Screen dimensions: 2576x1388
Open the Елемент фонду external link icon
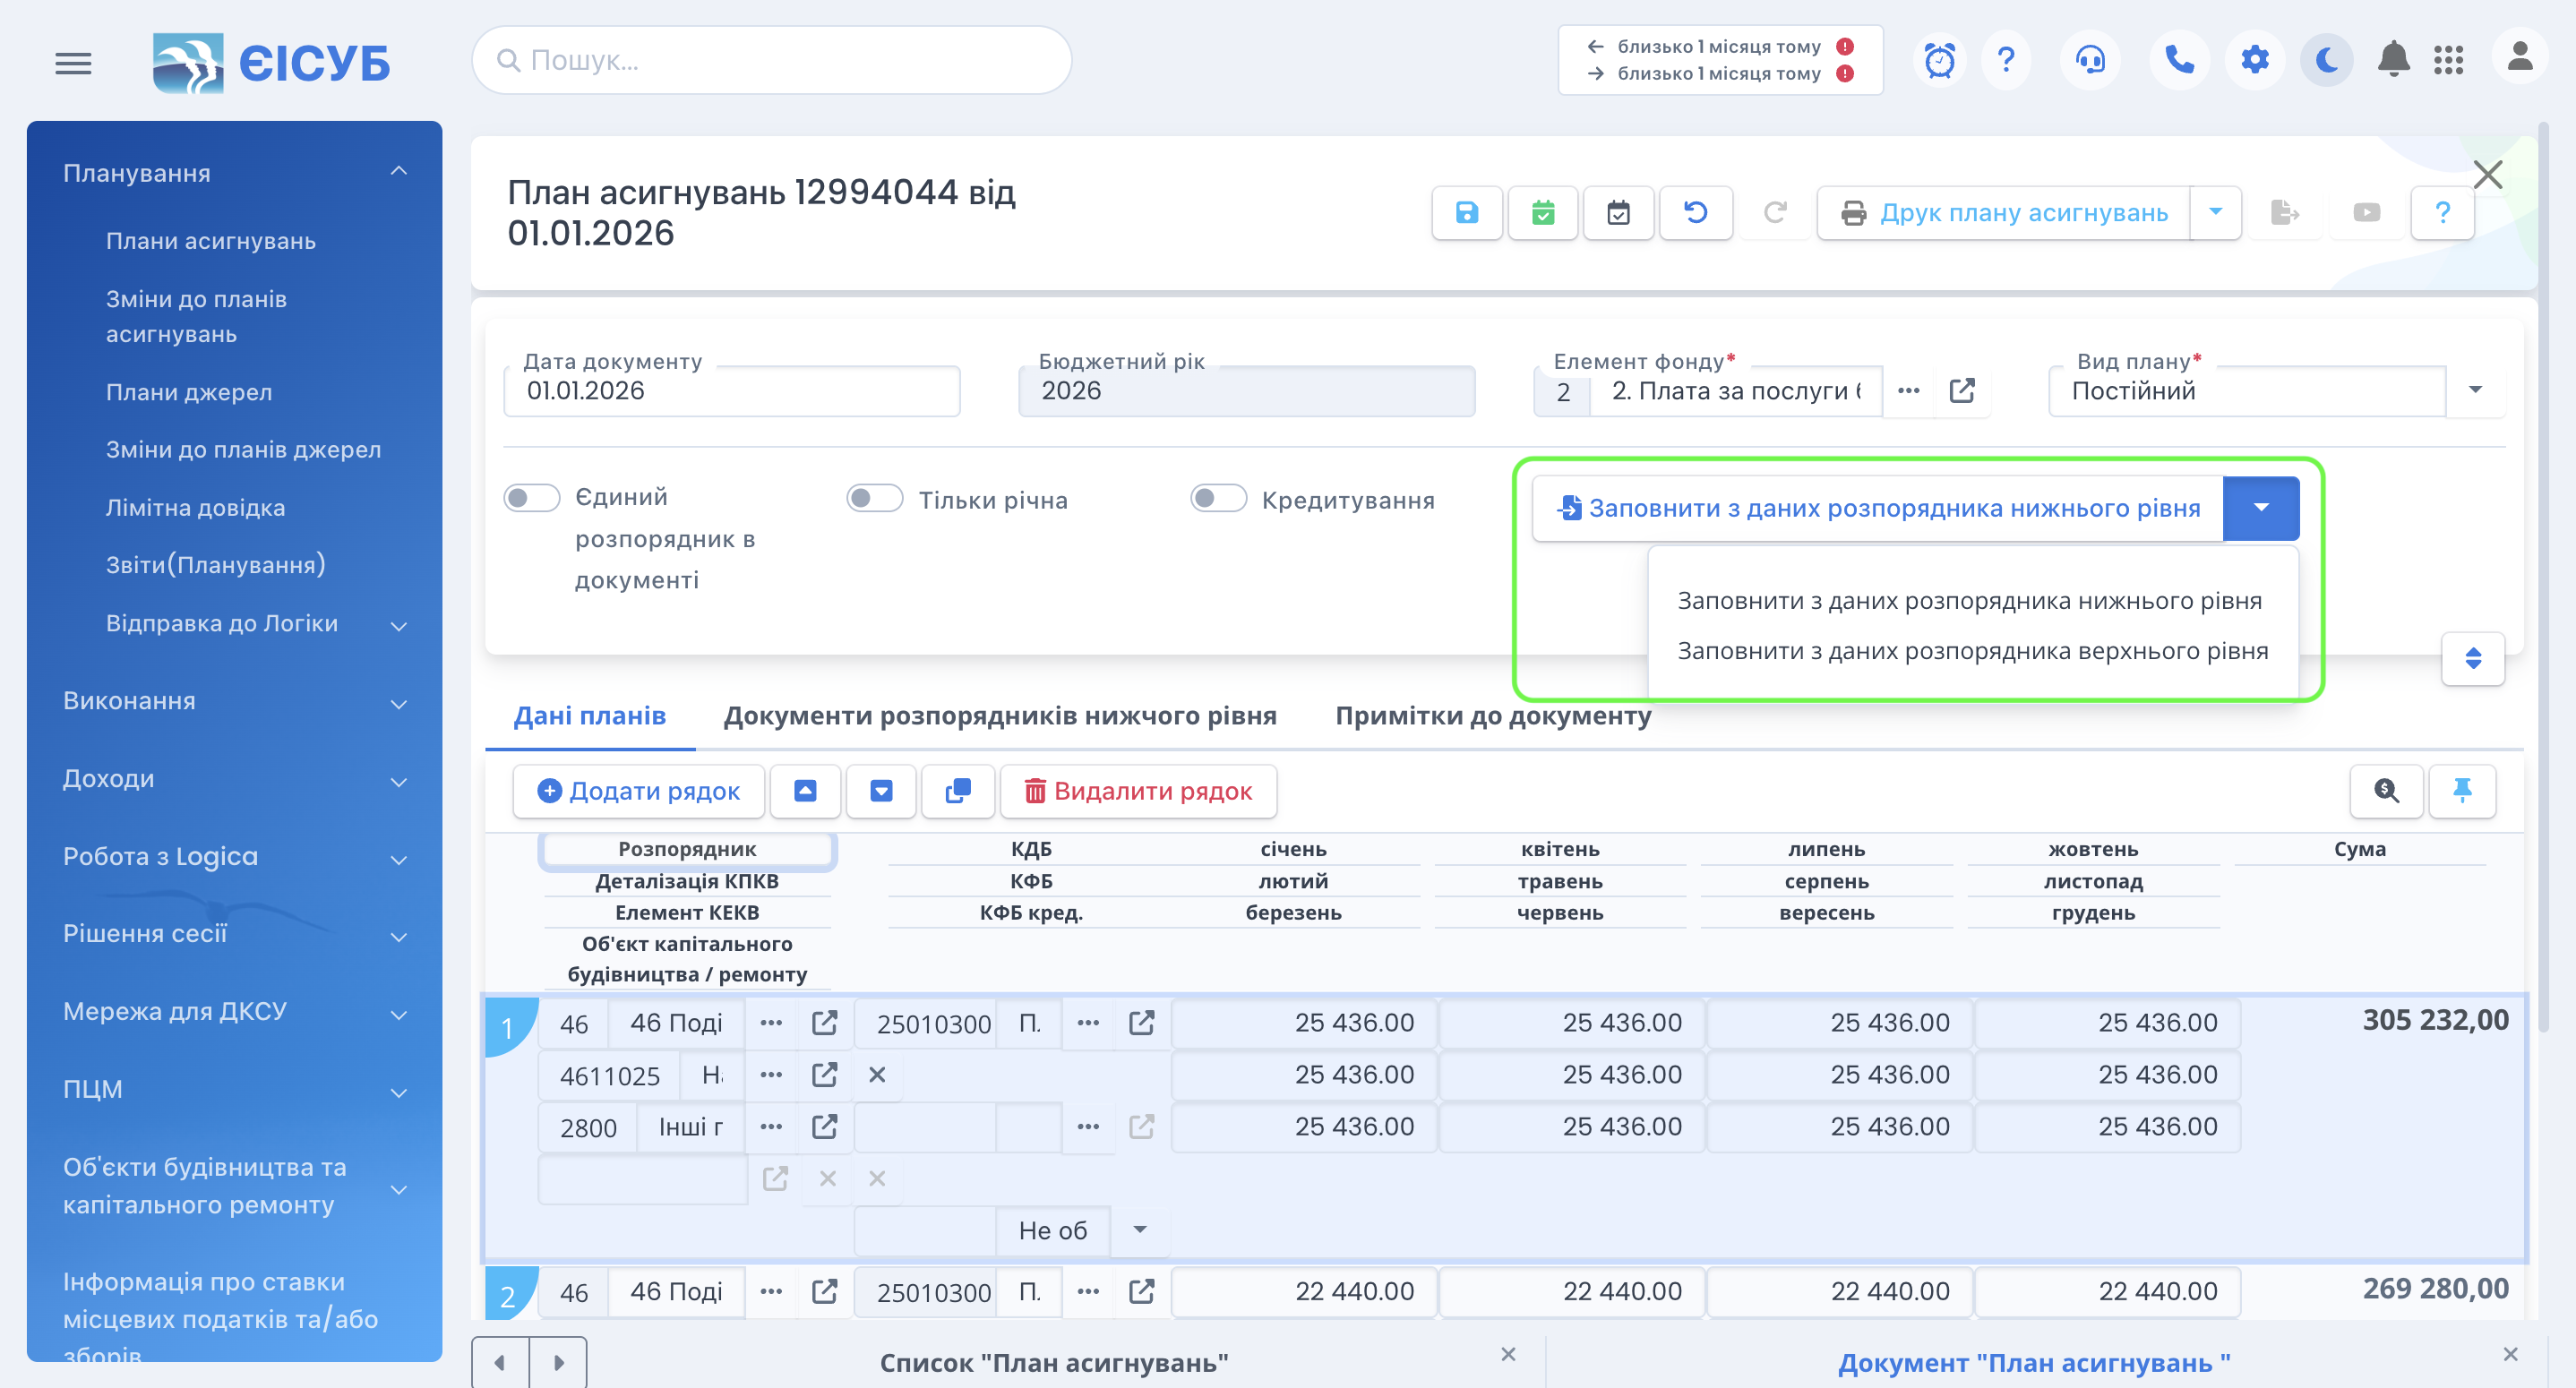click(x=1962, y=390)
